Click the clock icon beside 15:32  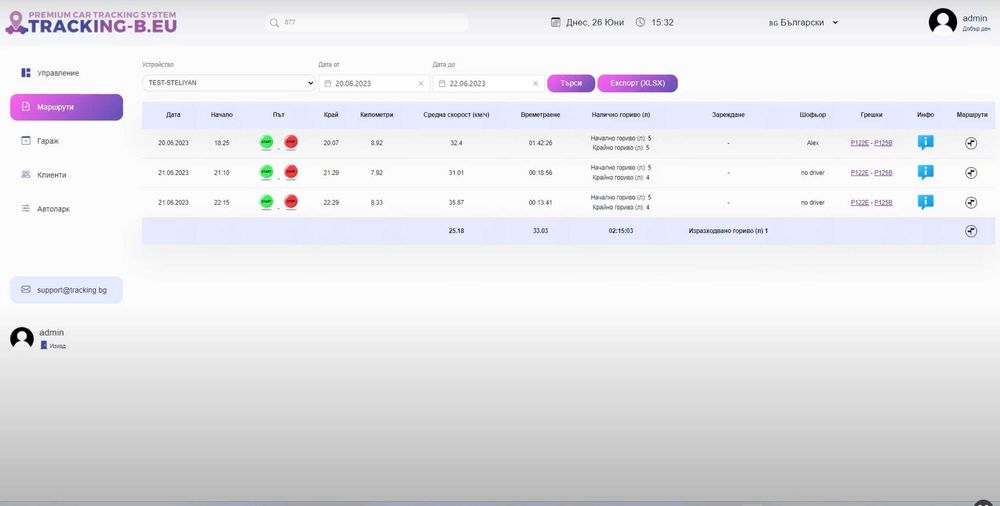point(640,22)
